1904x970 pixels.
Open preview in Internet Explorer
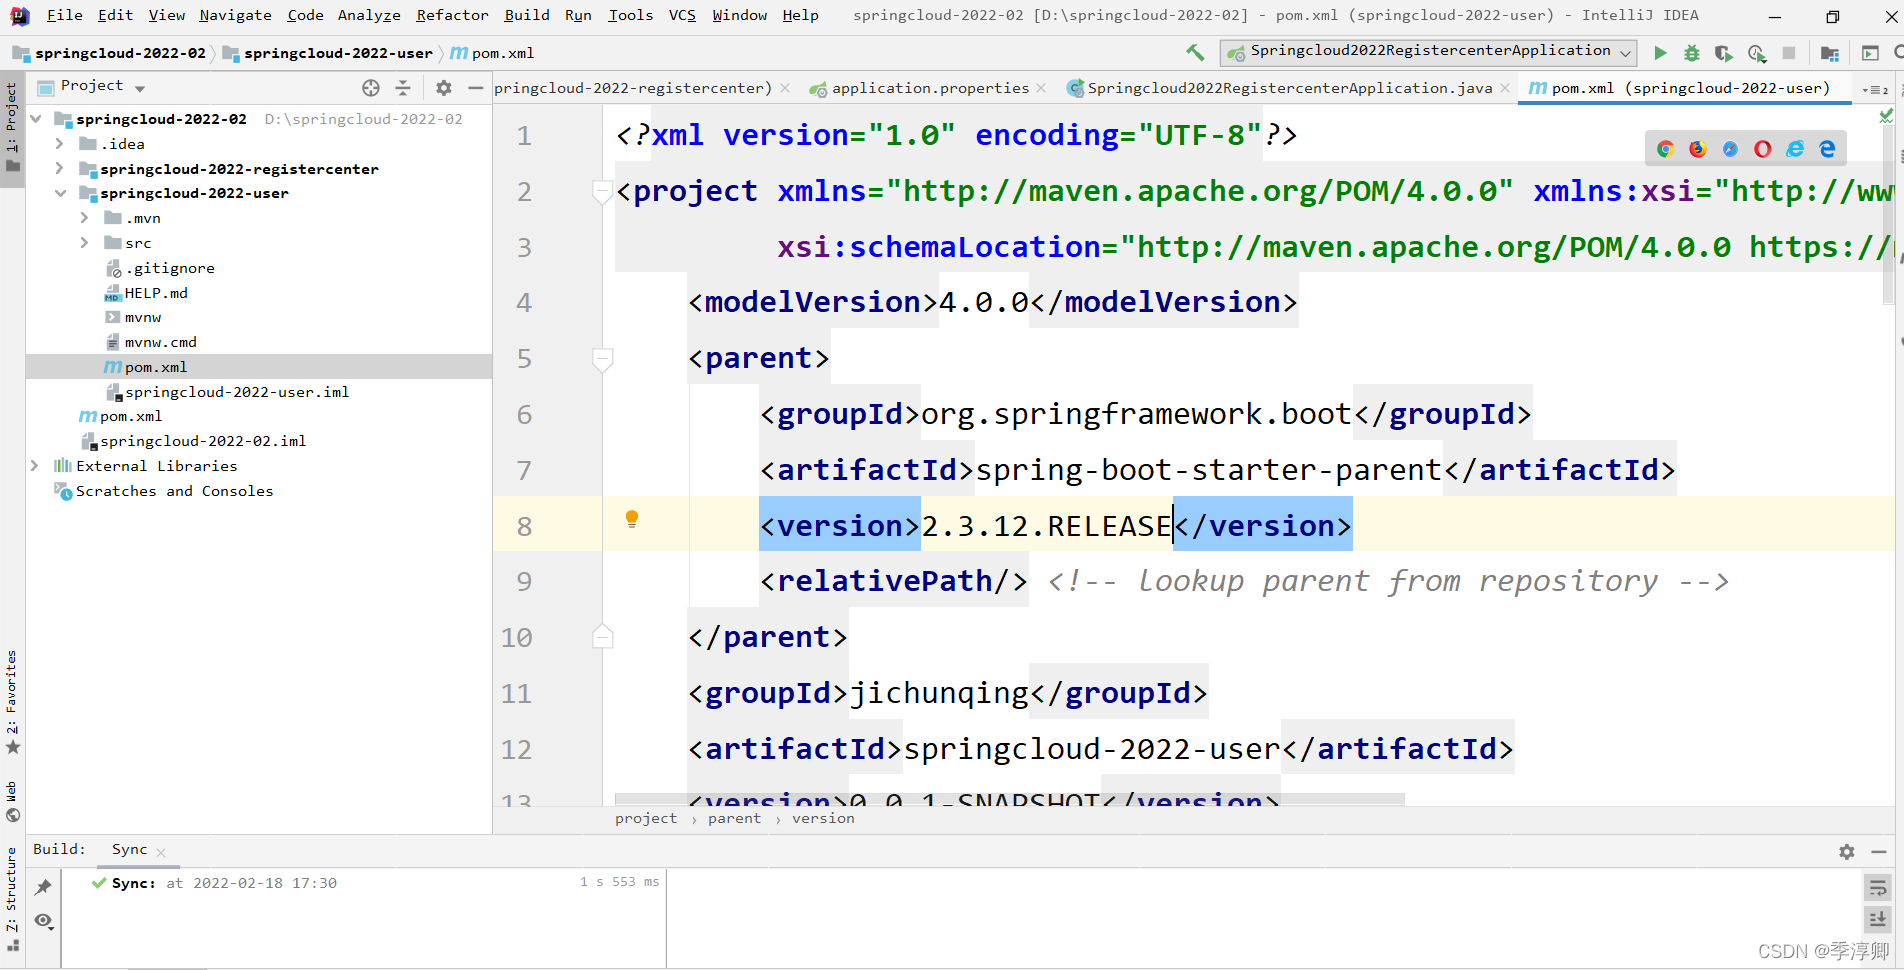point(1796,149)
